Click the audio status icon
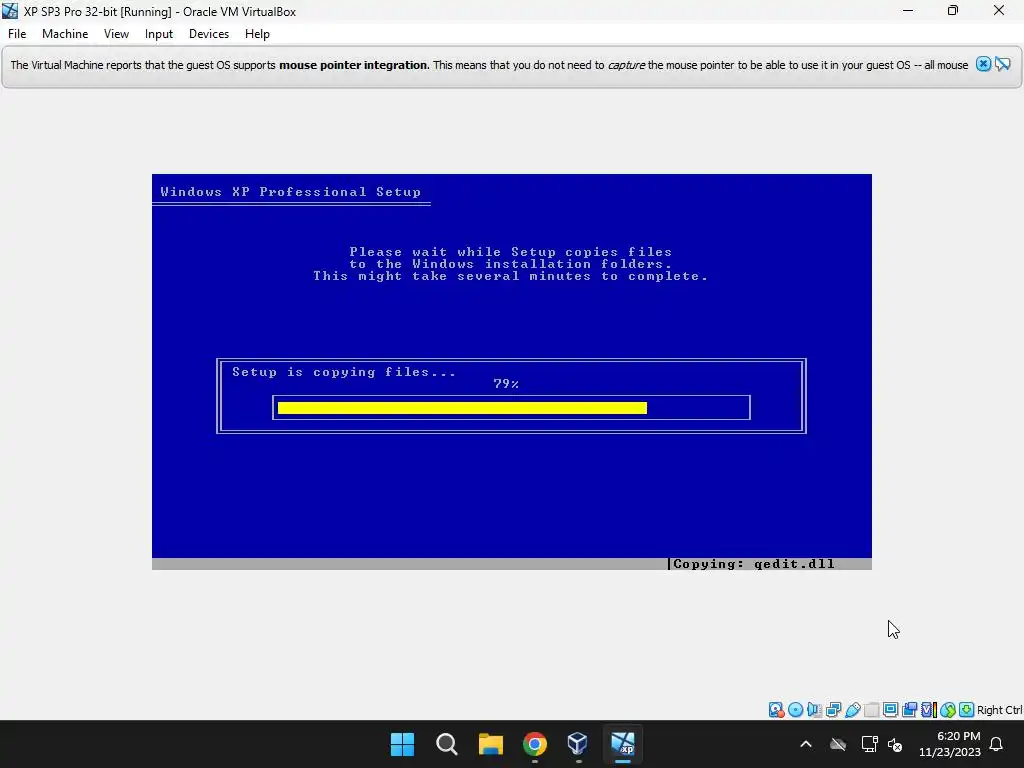 point(814,710)
